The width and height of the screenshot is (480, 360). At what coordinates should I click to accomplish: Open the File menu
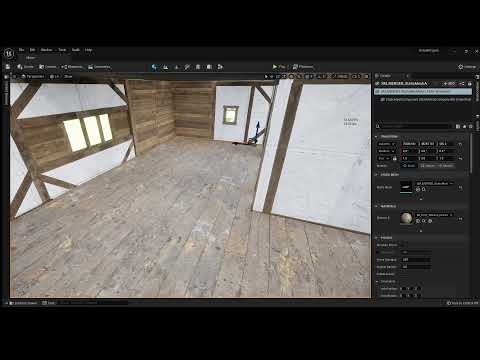pos(21,50)
